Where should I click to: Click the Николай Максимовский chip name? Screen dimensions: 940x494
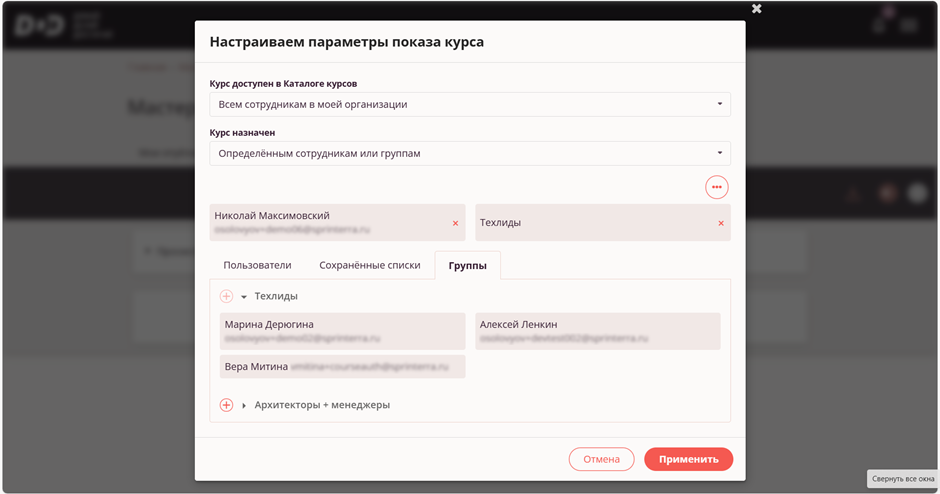pos(272,215)
